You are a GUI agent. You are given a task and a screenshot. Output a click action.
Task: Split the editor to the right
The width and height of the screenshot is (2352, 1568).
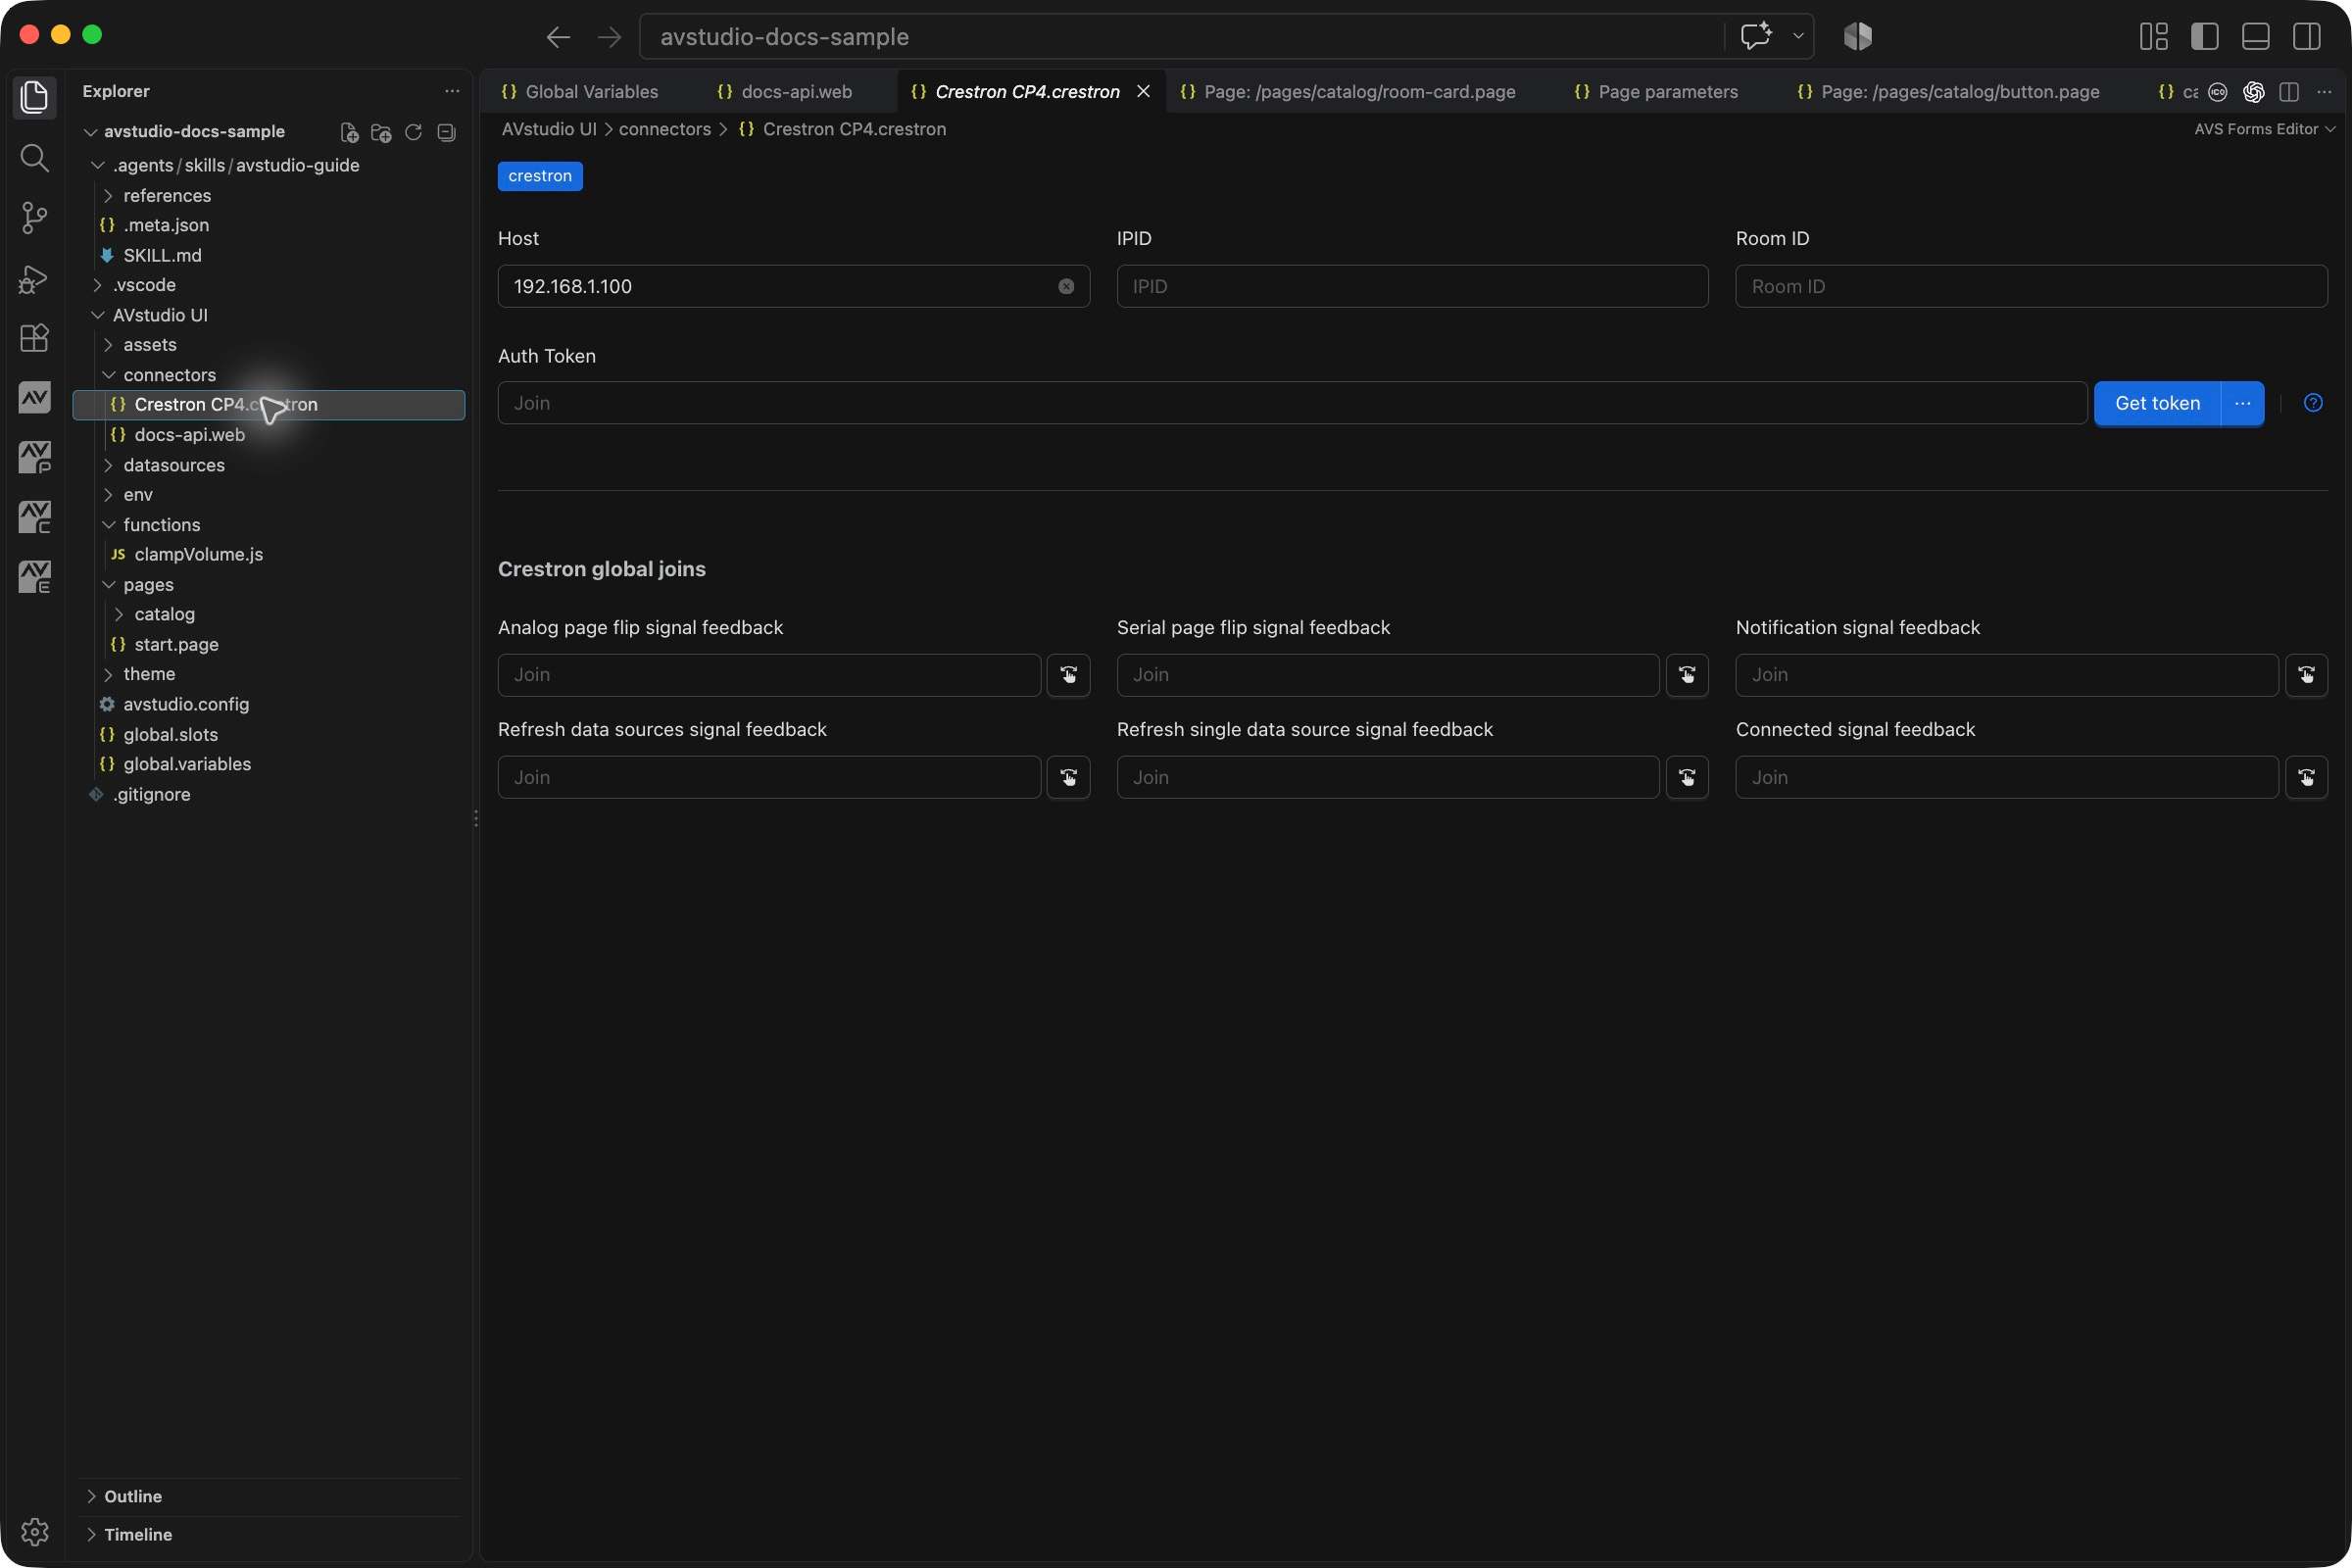2288,92
